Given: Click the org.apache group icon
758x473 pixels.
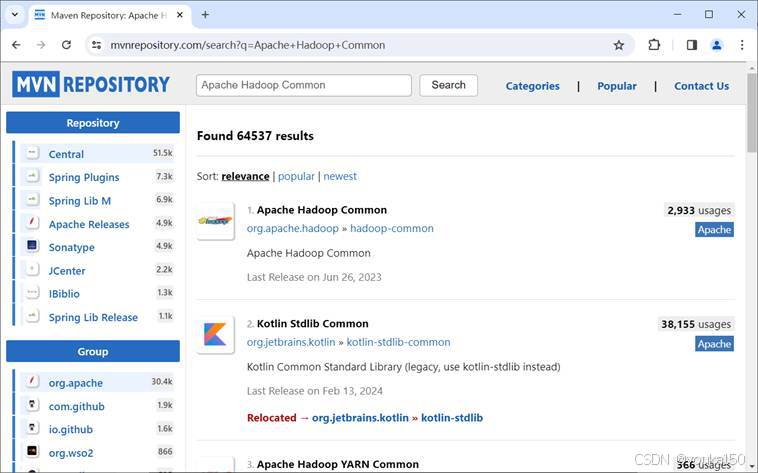Looking at the screenshot, I should (32, 382).
